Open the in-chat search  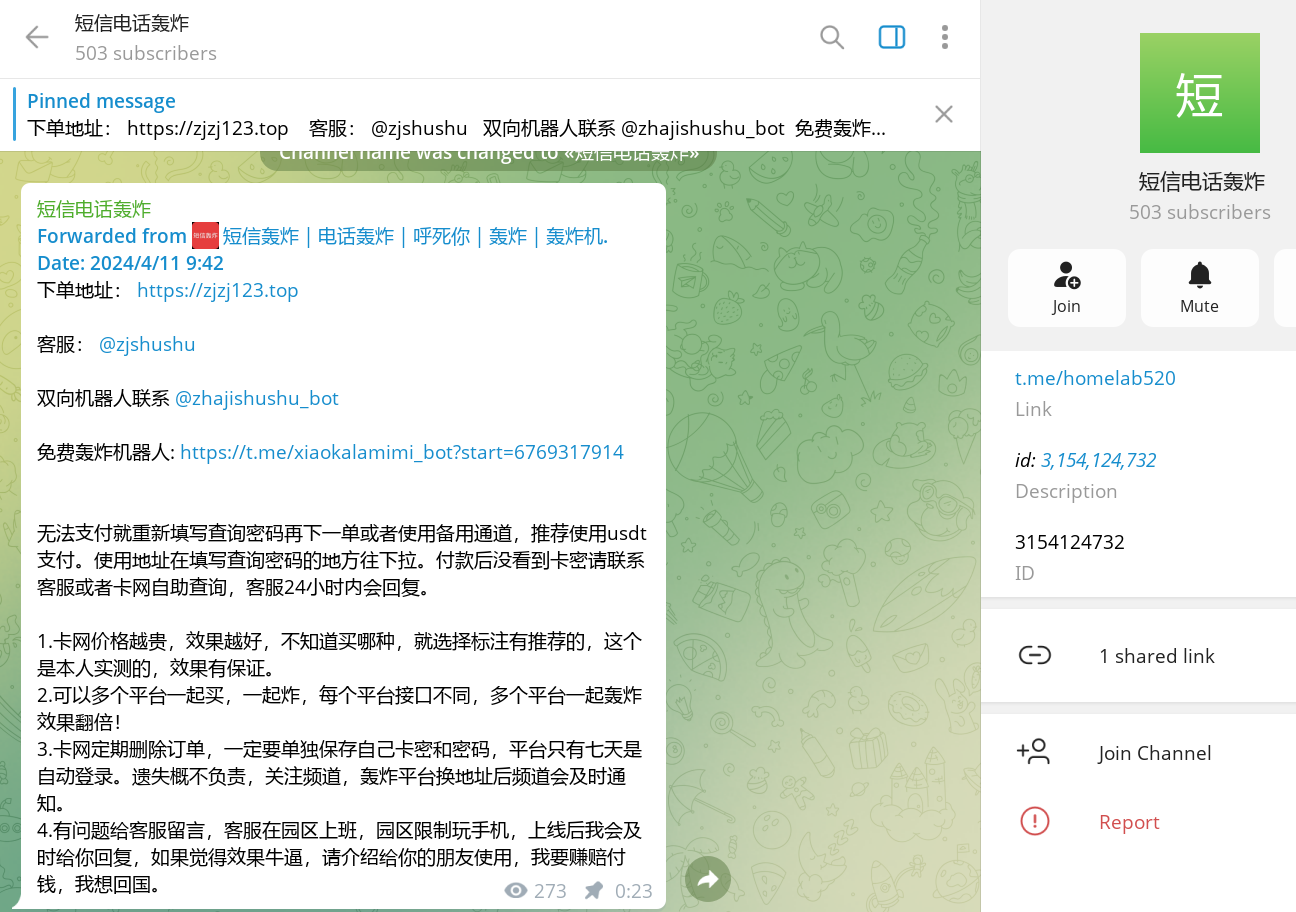[x=832, y=37]
